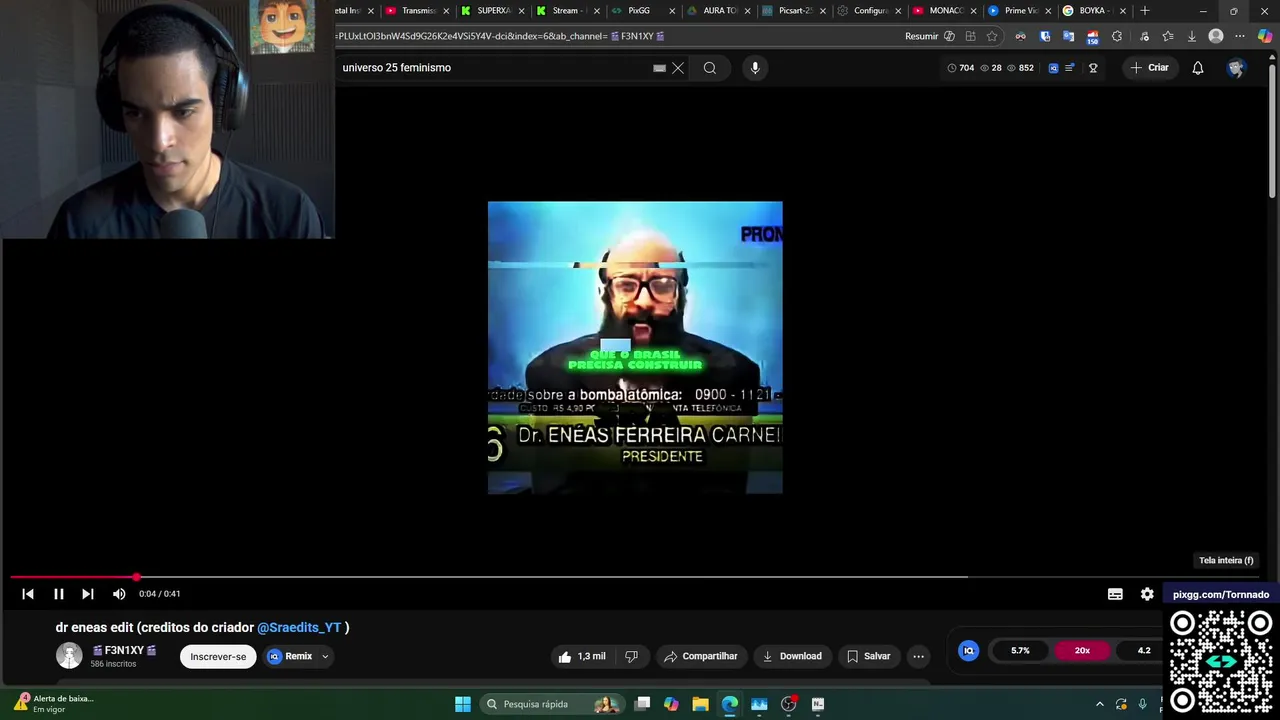Click the blue IQ icon beside stats
The width and height of the screenshot is (1280, 720).
click(x=968, y=651)
